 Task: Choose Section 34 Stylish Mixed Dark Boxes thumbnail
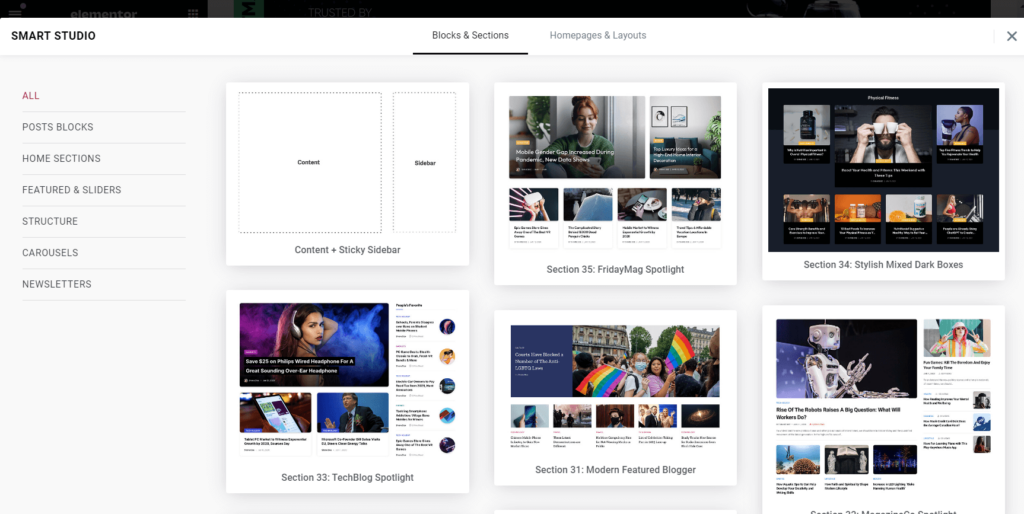point(884,170)
